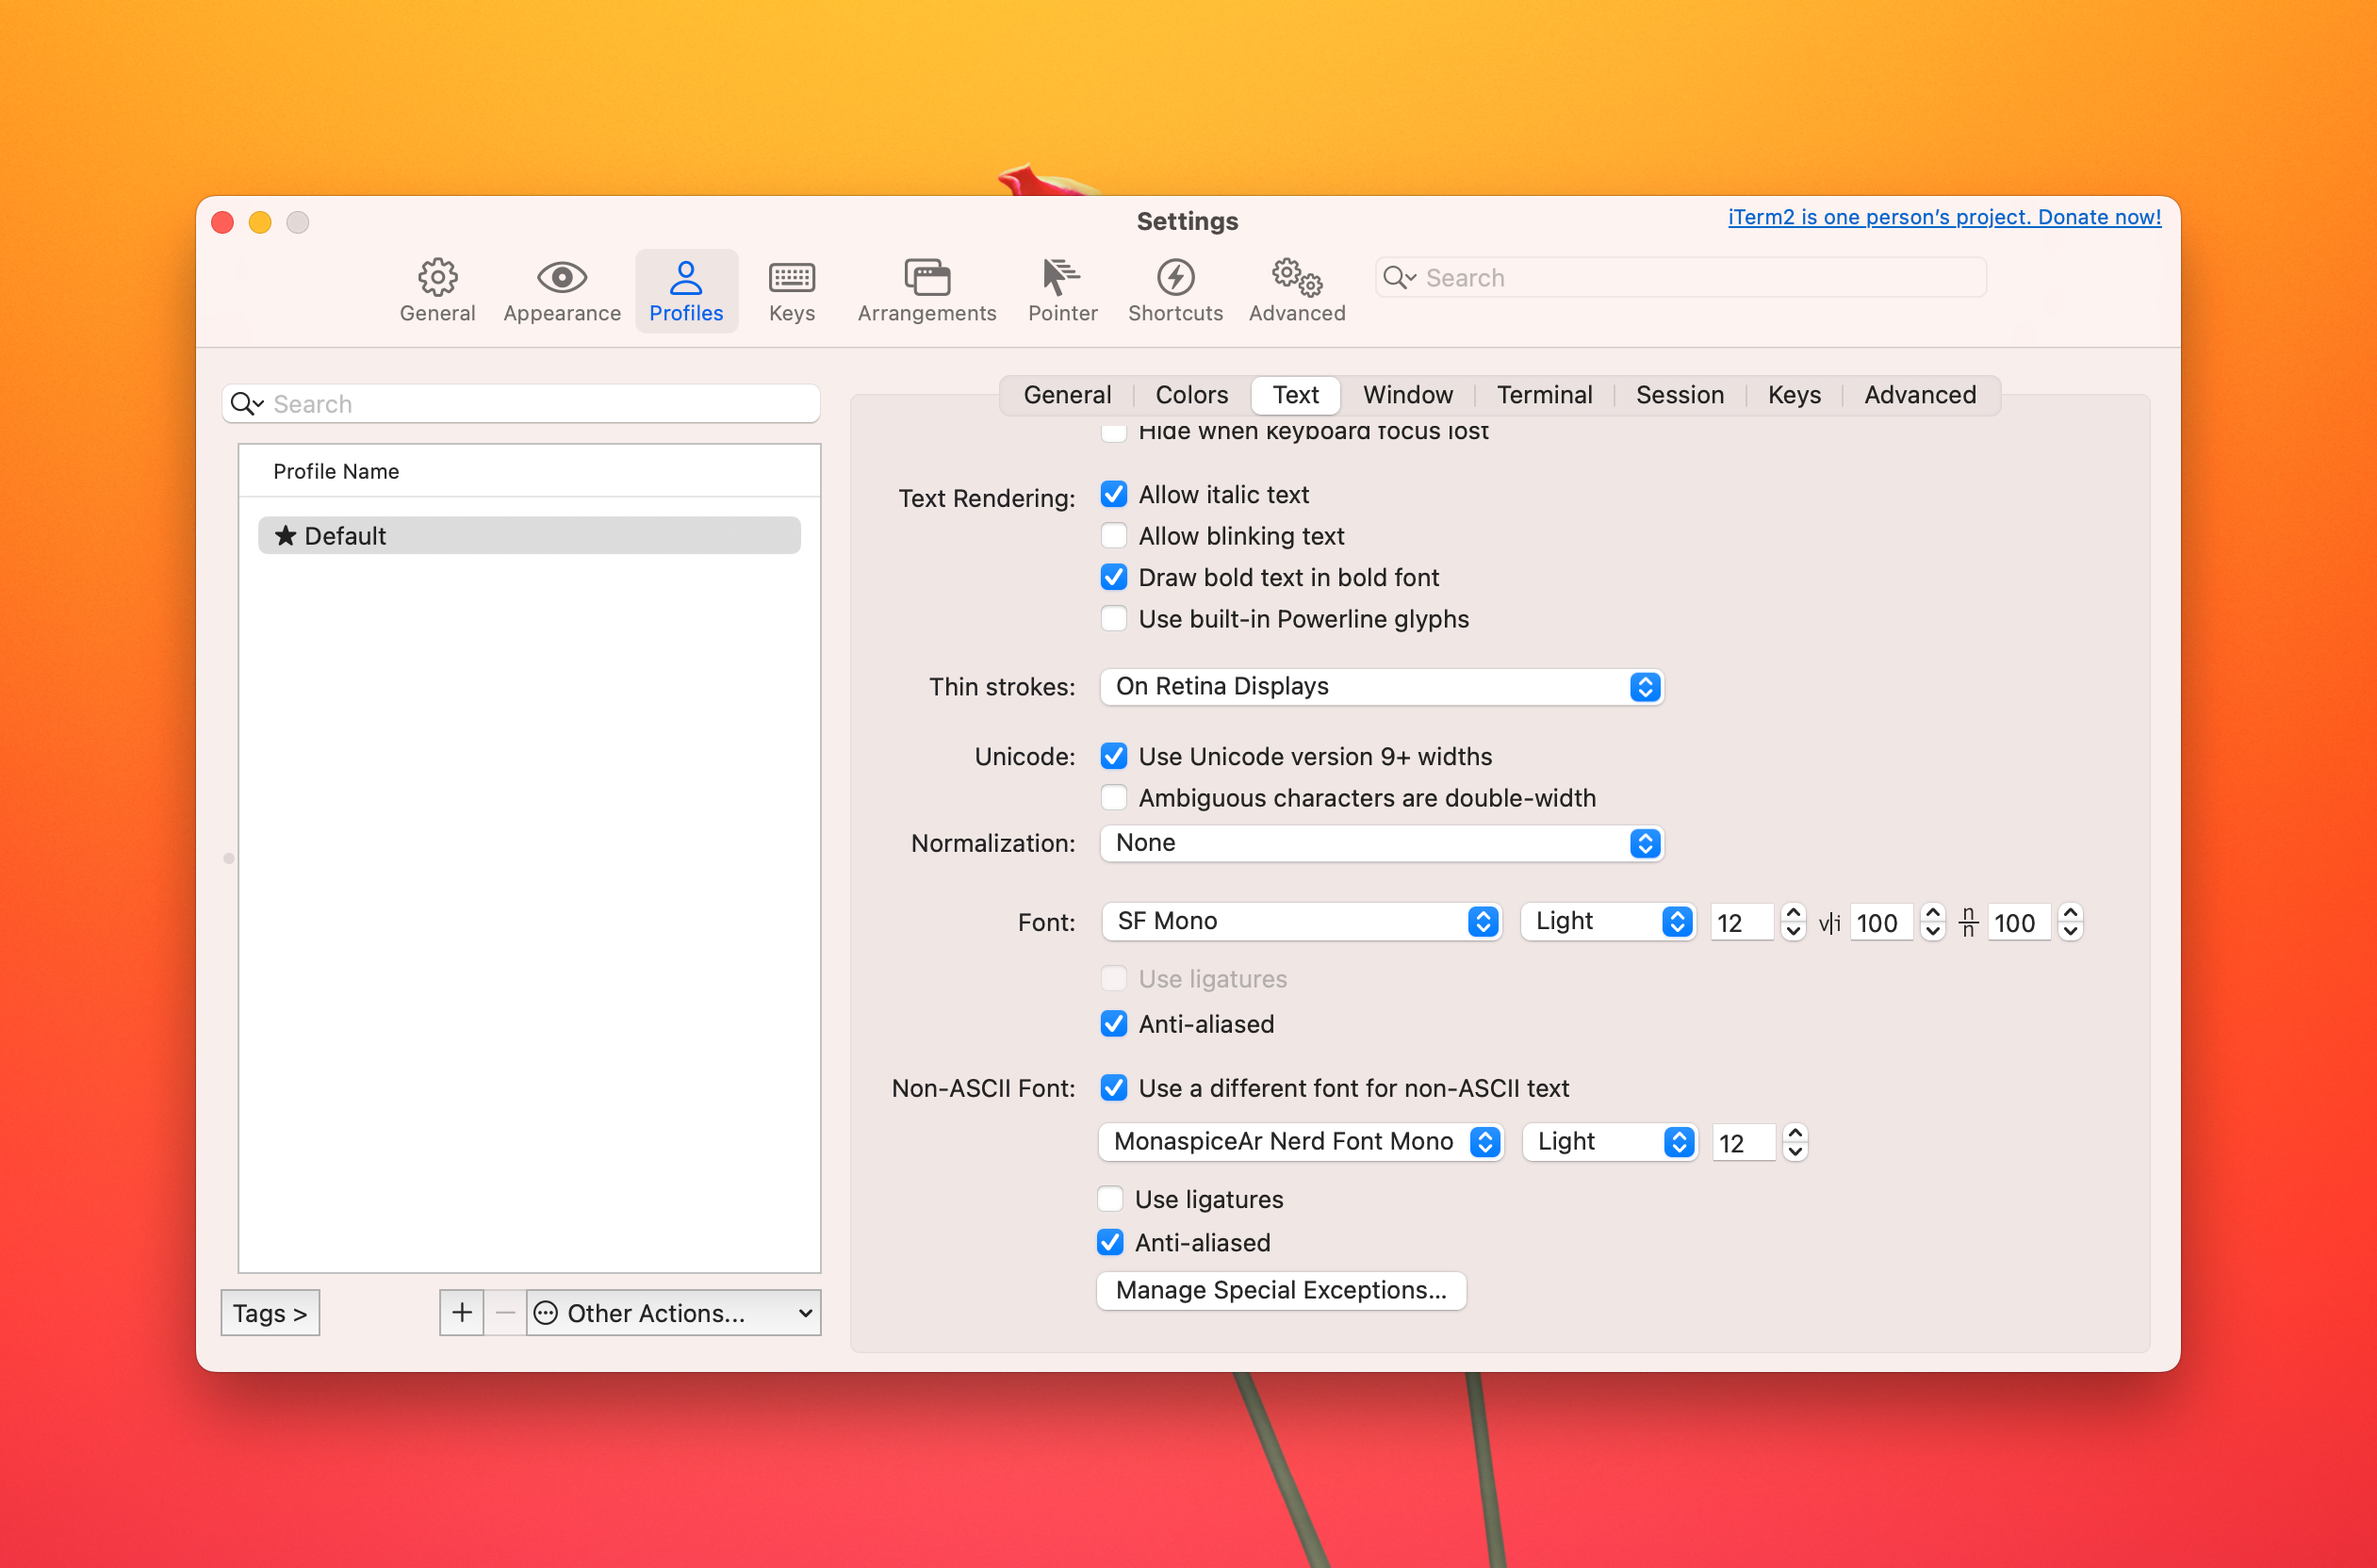Open the General settings gear icon
Screen dimensions: 2377x1568
tap(437, 278)
